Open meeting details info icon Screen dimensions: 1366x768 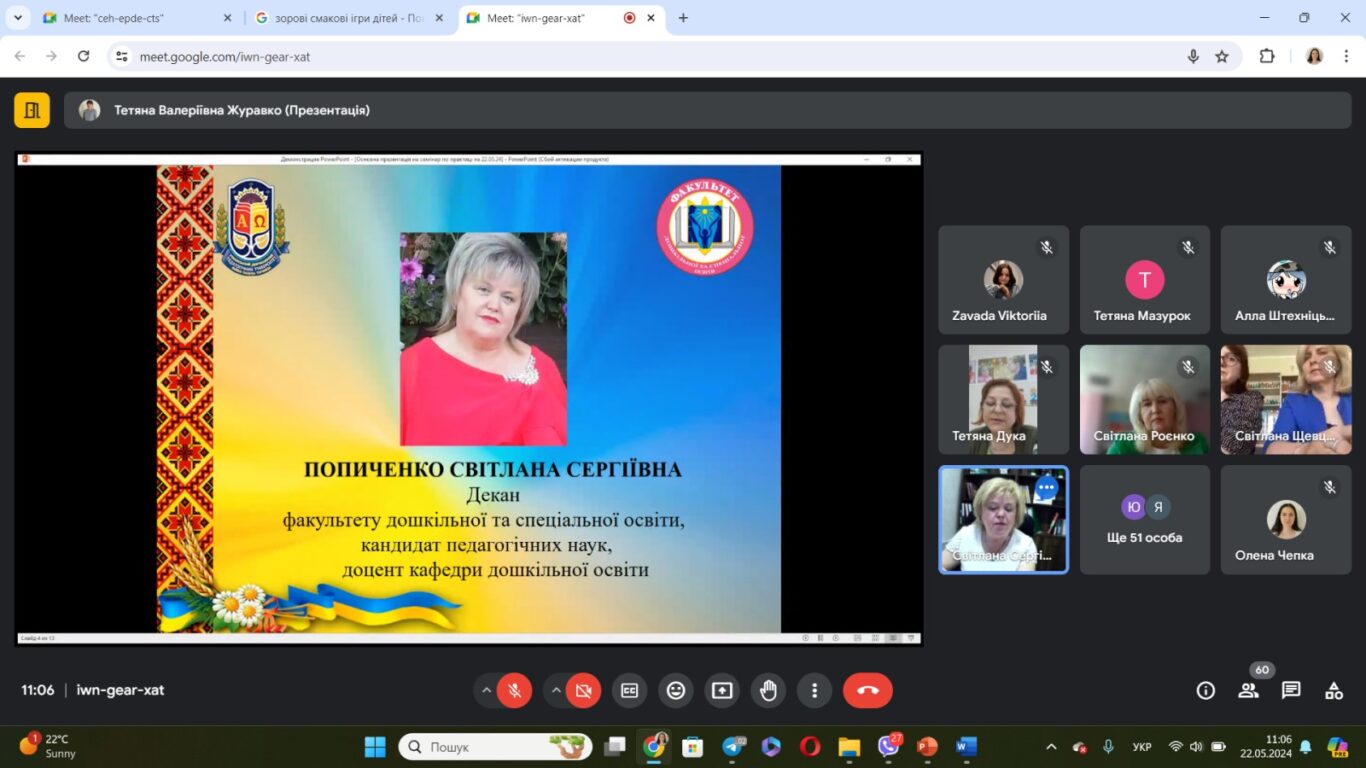(x=1205, y=690)
